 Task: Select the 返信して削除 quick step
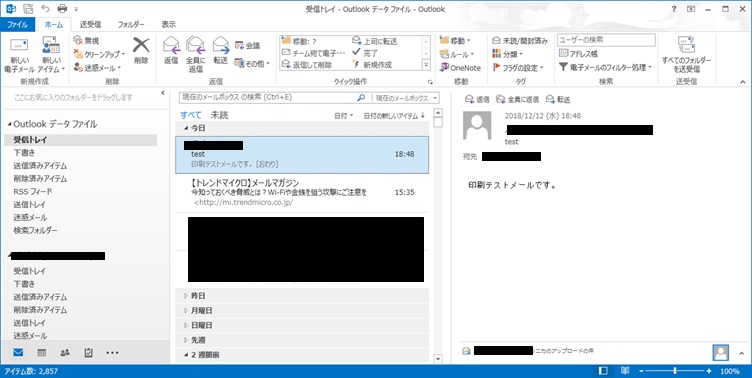click(307, 65)
